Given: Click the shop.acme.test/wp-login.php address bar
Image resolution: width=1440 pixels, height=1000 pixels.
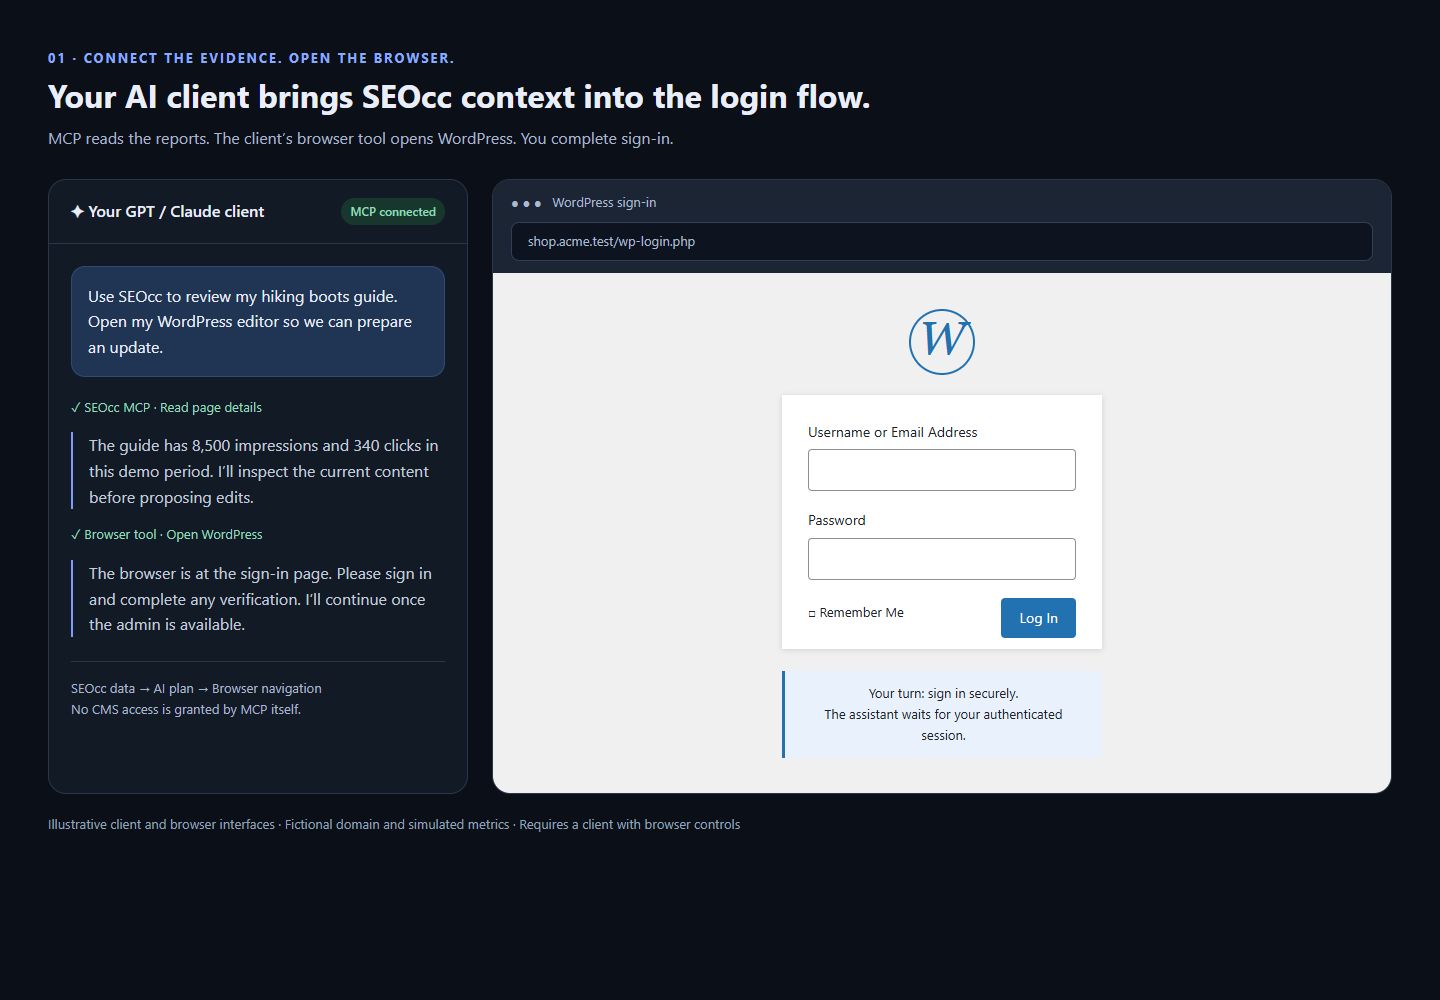Looking at the screenshot, I should 942,241.
